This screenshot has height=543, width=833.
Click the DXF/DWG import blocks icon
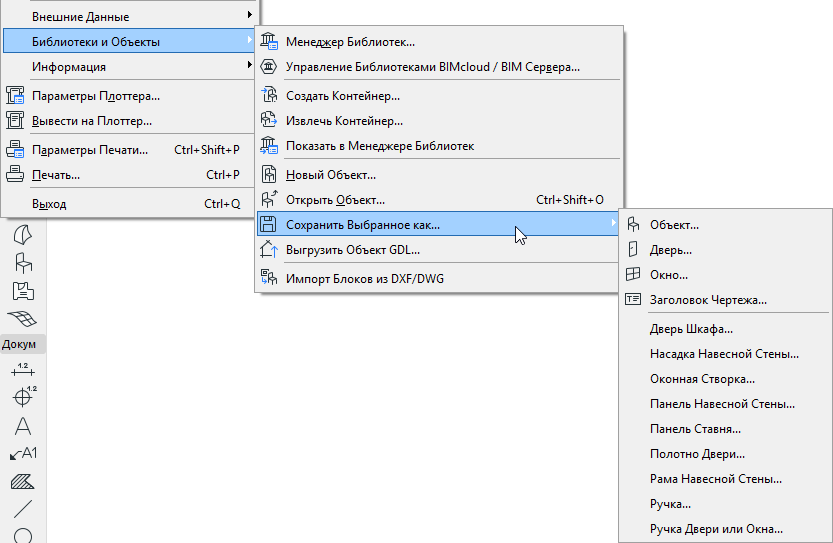(x=269, y=278)
